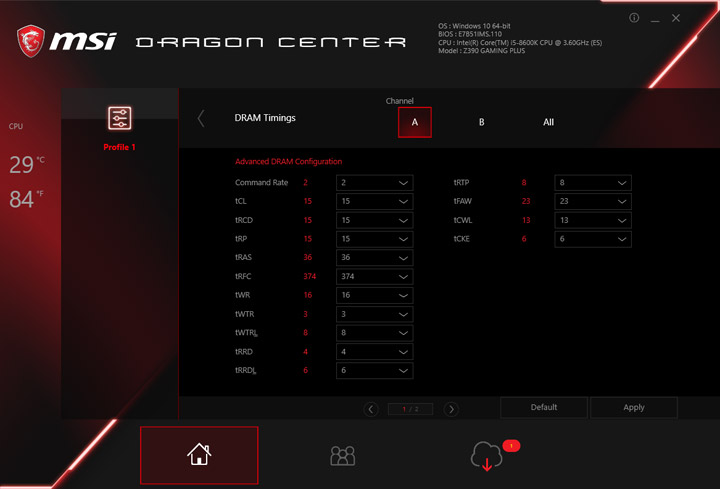Open the tCL dropdown
This screenshot has width=720, height=489.
(x=374, y=201)
